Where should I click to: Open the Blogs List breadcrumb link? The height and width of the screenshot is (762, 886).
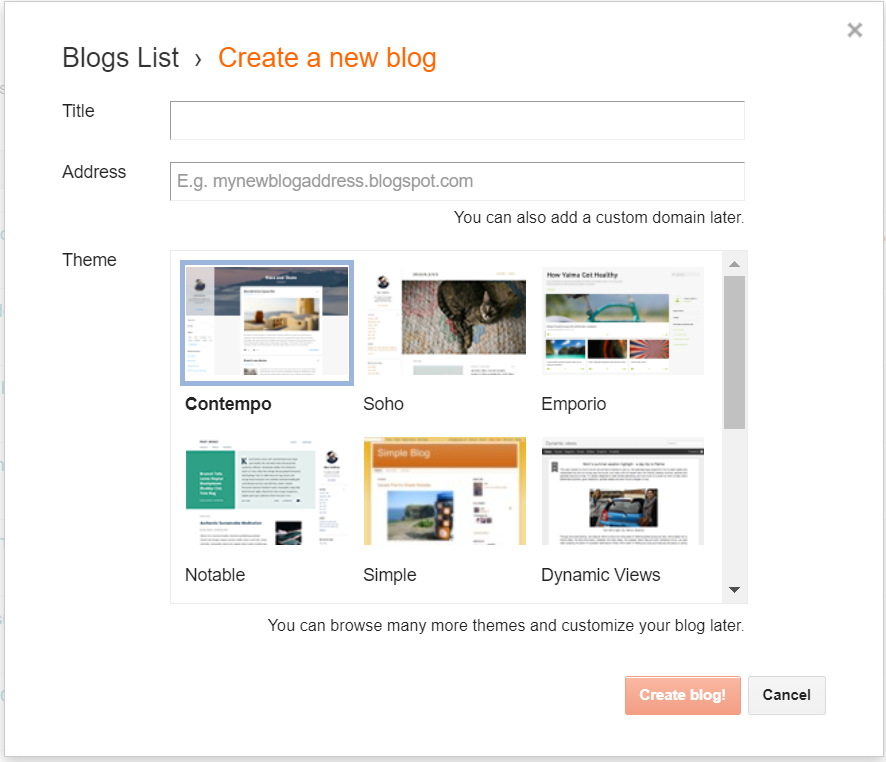(120, 57)
